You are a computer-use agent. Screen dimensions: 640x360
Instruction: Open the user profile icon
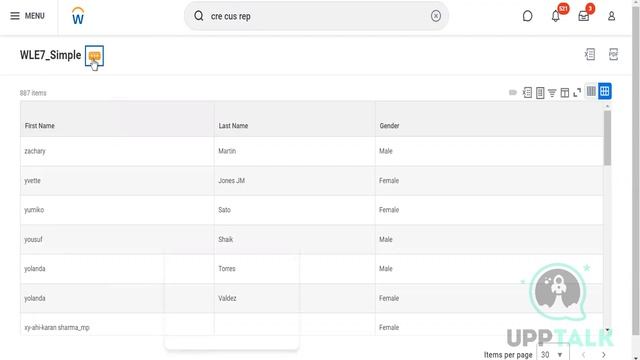(611, 16)
